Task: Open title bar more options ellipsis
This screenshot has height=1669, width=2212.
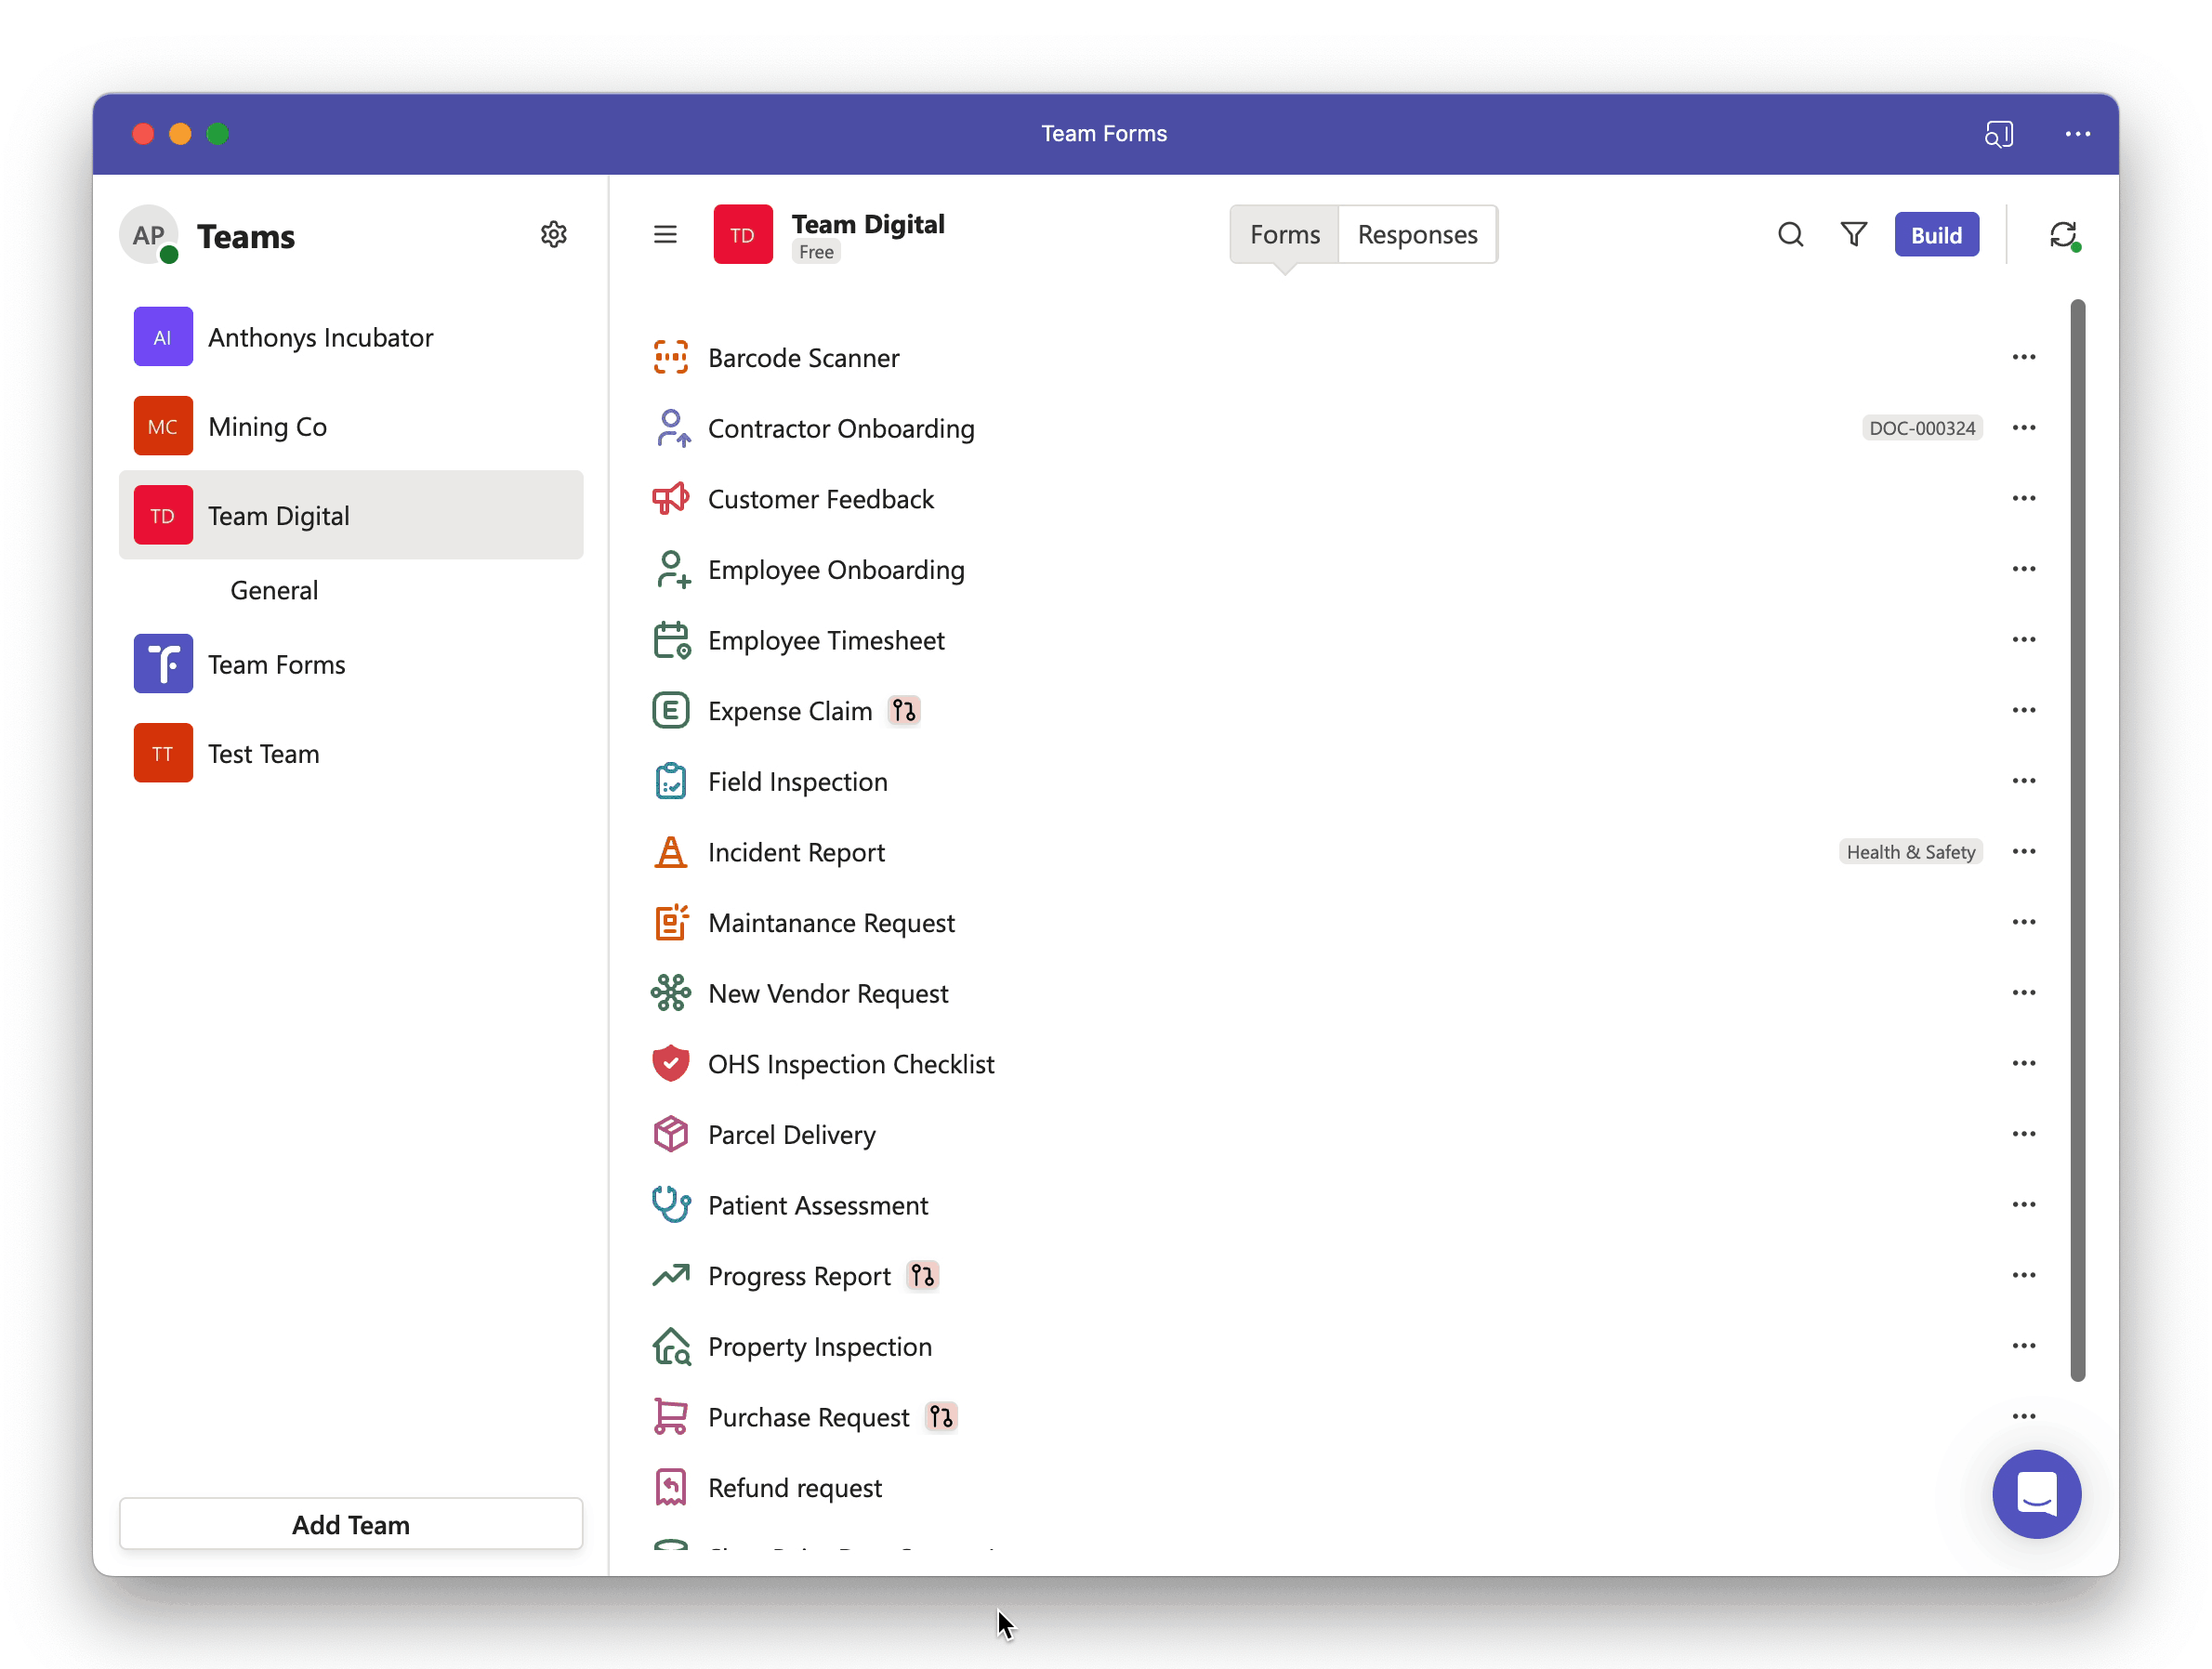Action: pos(2077,134)
